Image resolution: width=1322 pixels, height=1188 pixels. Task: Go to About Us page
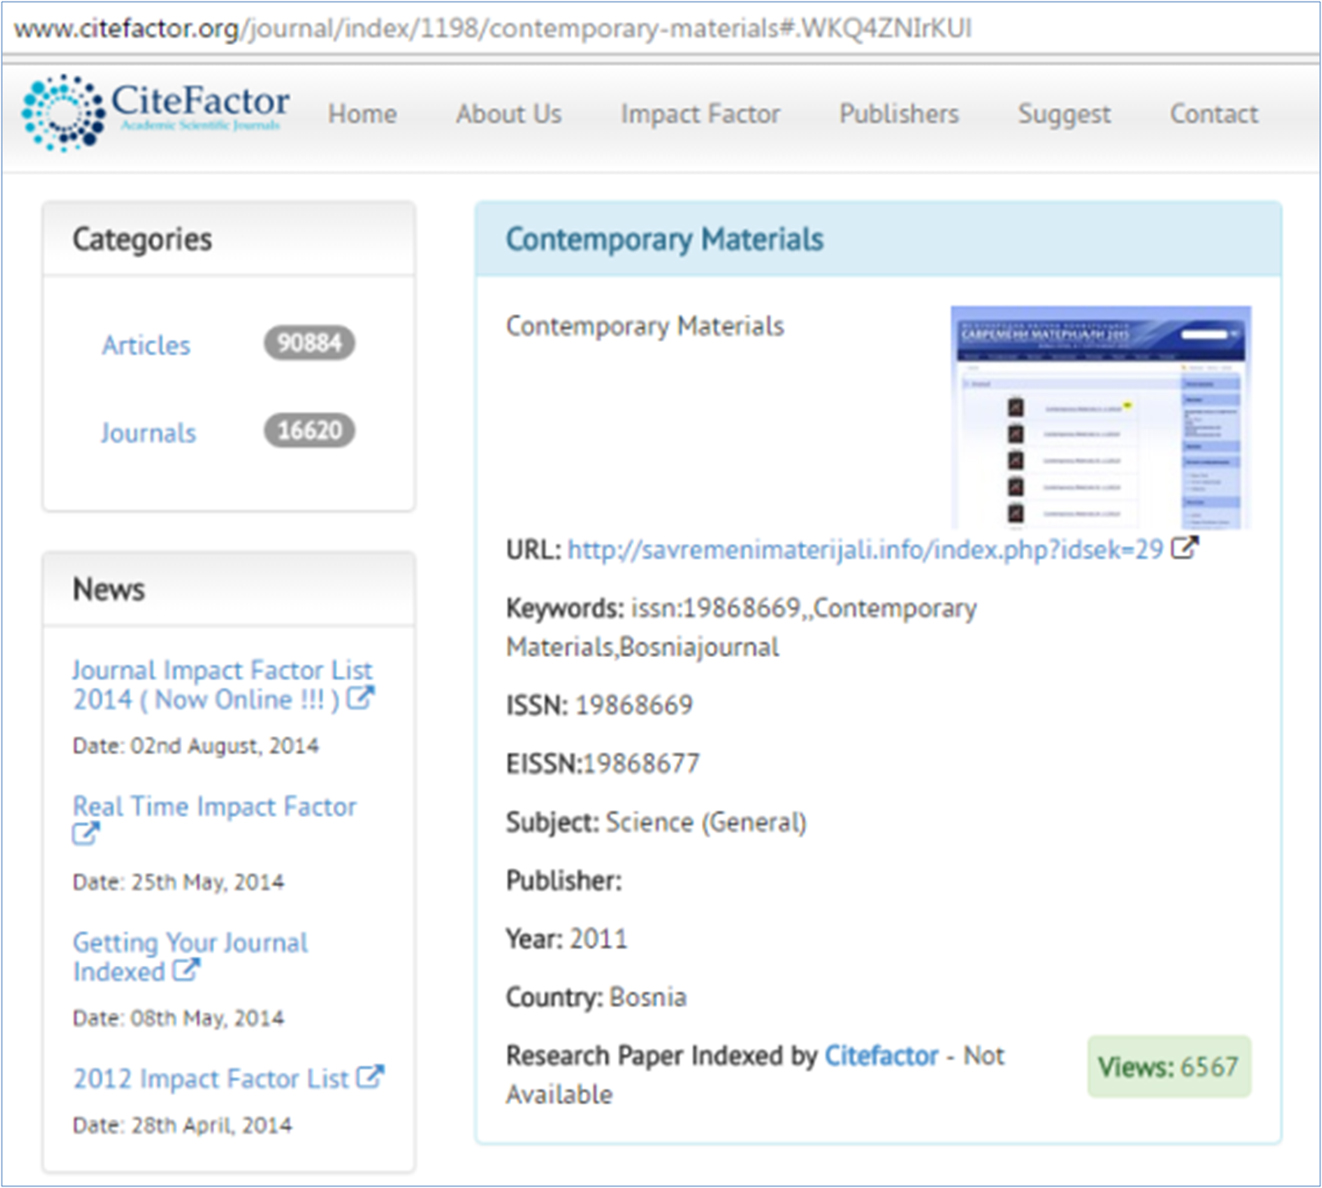pos(509,114)
